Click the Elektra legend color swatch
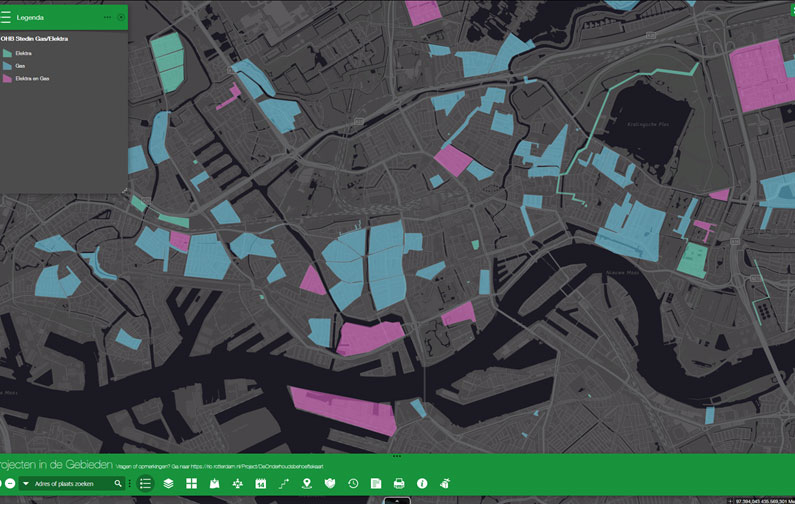The image size is (795, 505). click(7, 52)
